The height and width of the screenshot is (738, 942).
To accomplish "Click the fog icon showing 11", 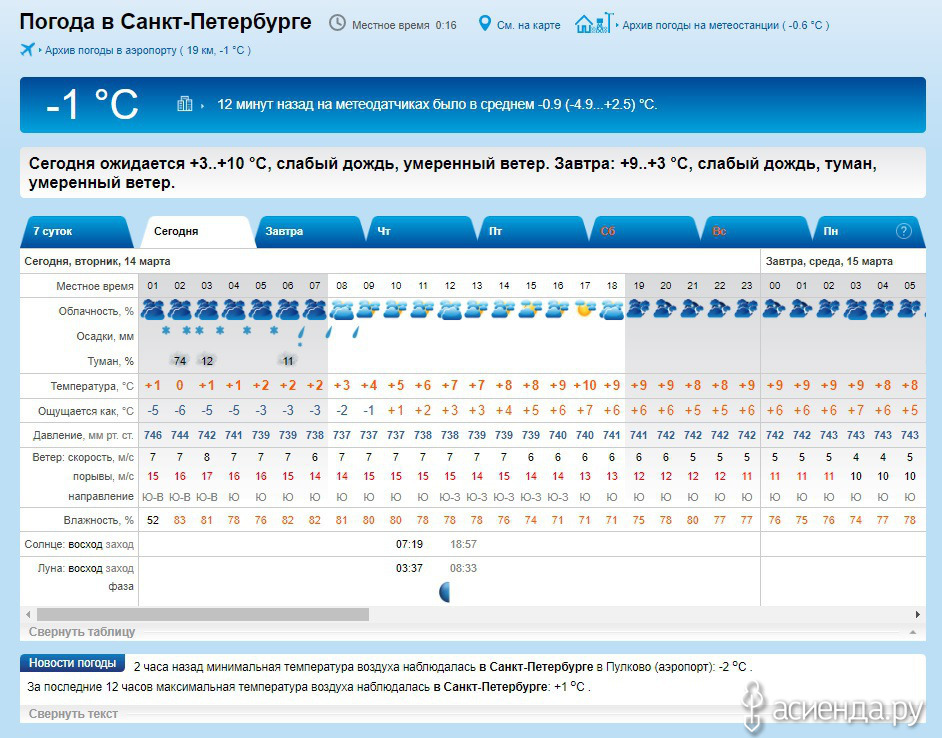I will pos(288,361).
